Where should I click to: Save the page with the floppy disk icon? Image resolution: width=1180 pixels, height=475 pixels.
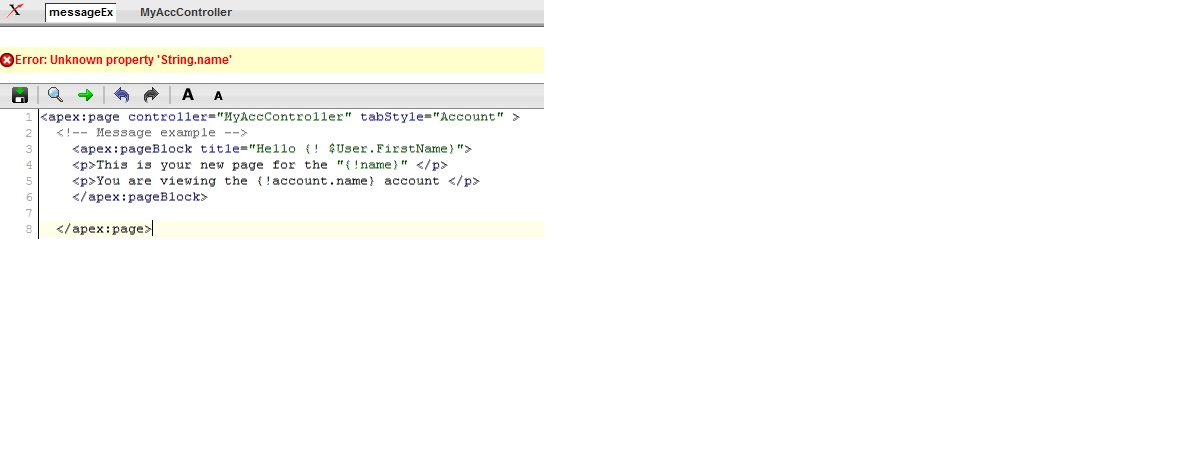pos(20,95)
